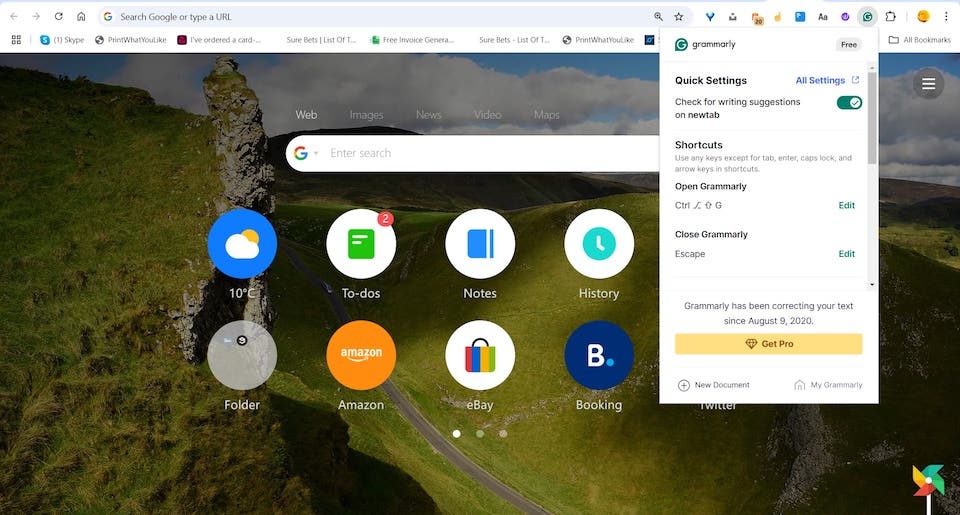Image resolution: width=960 pixels, height=515 pixels.
Task: Open the To-dos shortcut tile
Action: pyautogui.click(x=361, y=244)
